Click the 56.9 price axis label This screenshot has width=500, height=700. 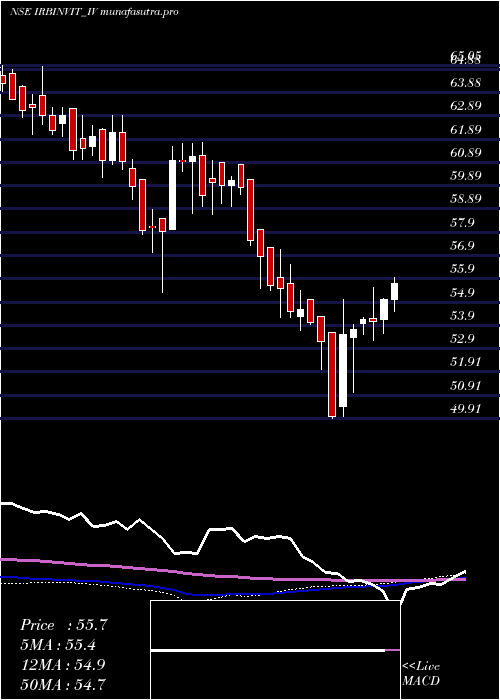coord(462,246)
